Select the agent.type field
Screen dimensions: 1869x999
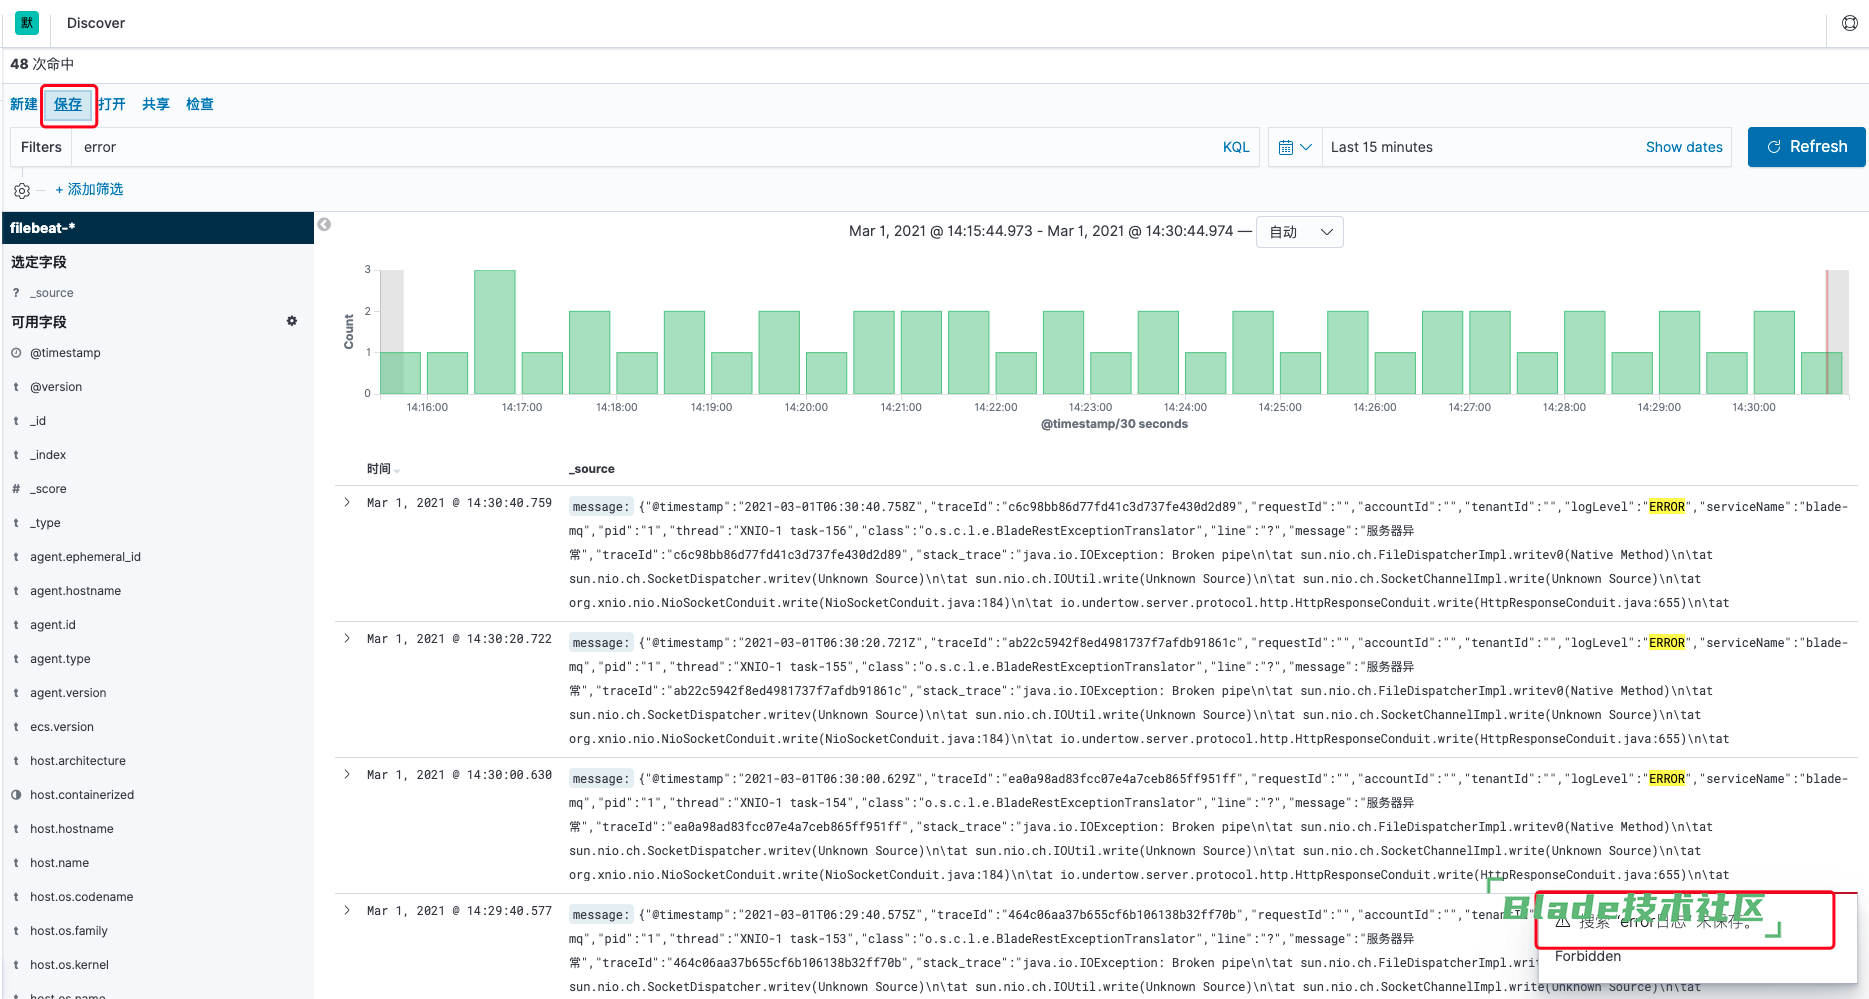[x=60, y=659]
